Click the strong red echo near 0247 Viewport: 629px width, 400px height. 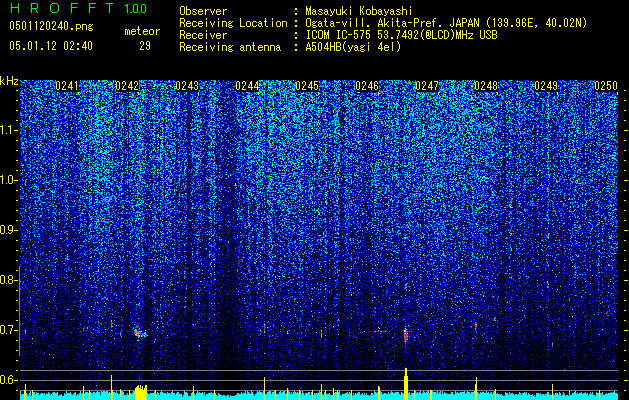tap(406, 334)
